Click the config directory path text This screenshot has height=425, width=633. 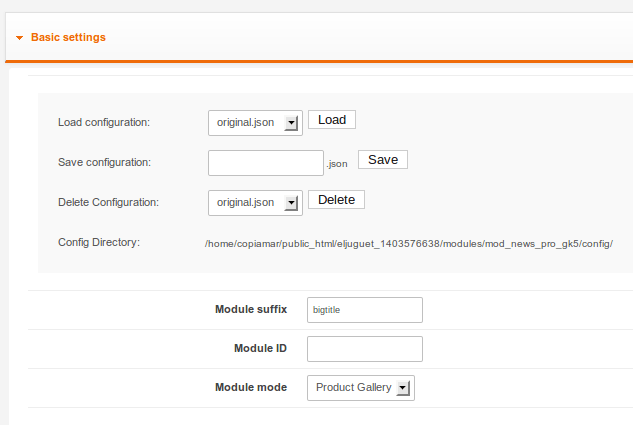(409, 244)
